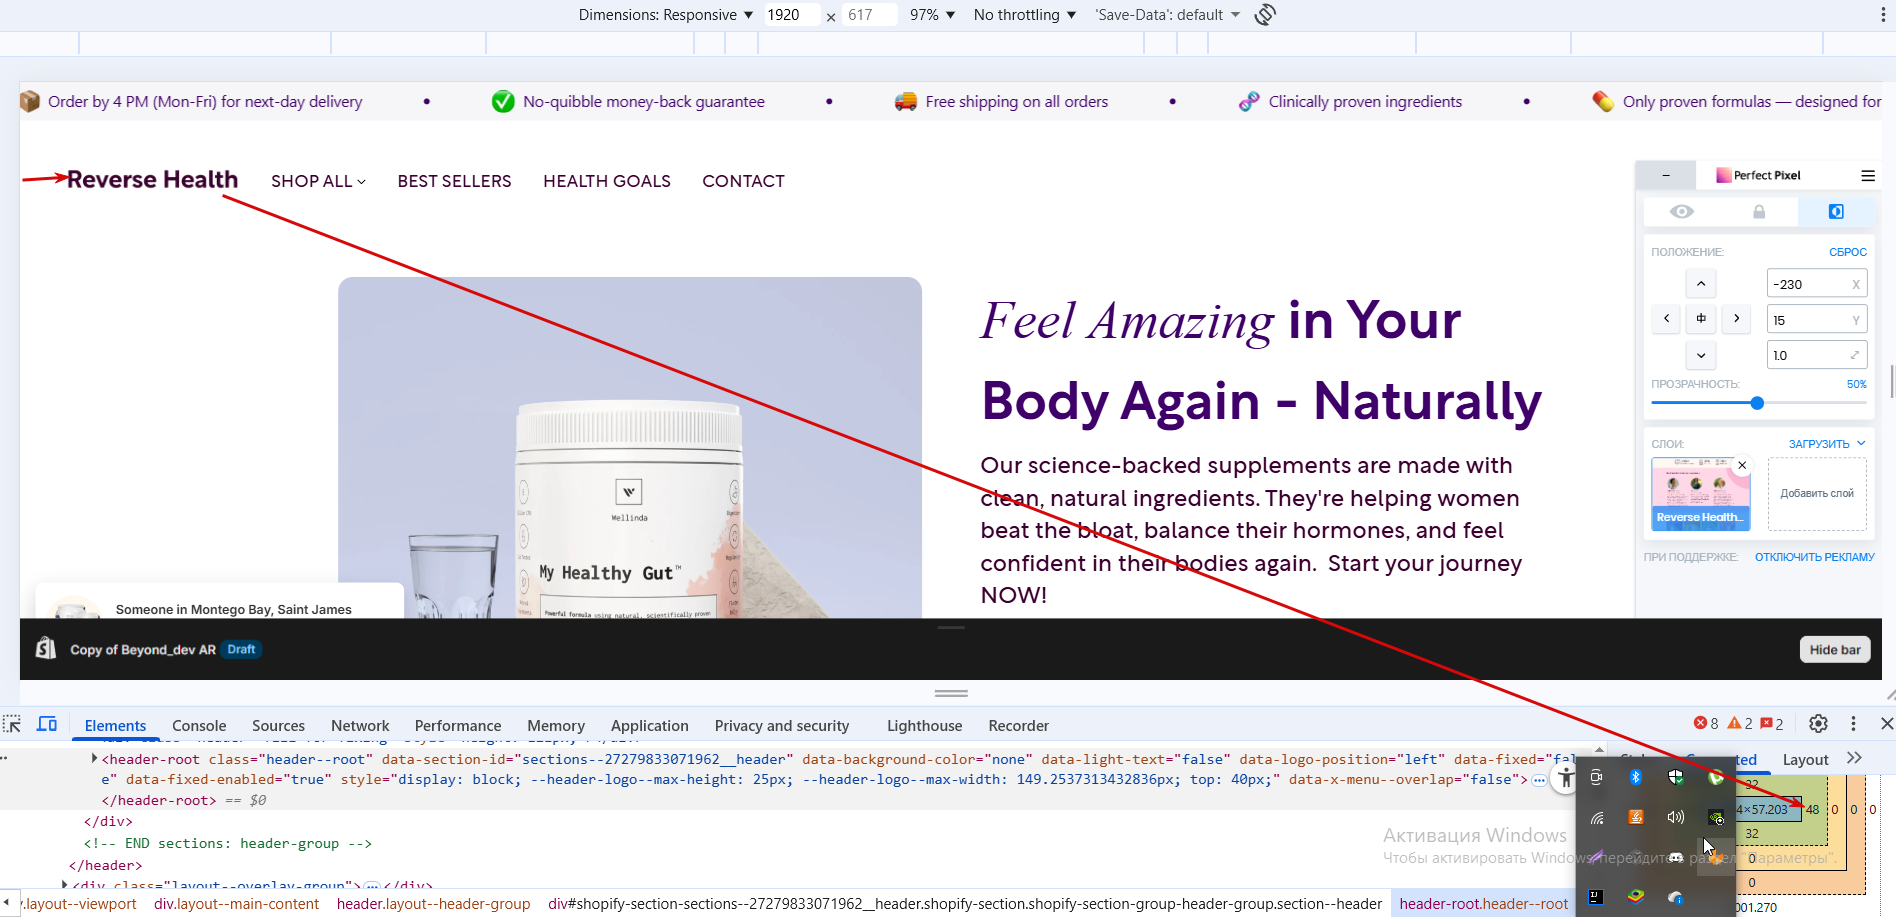Viewport: 1896px width, 917px height.
Task: Toggle the device toolbar icon
Action: pyautogui.click(x=47, y=724)
